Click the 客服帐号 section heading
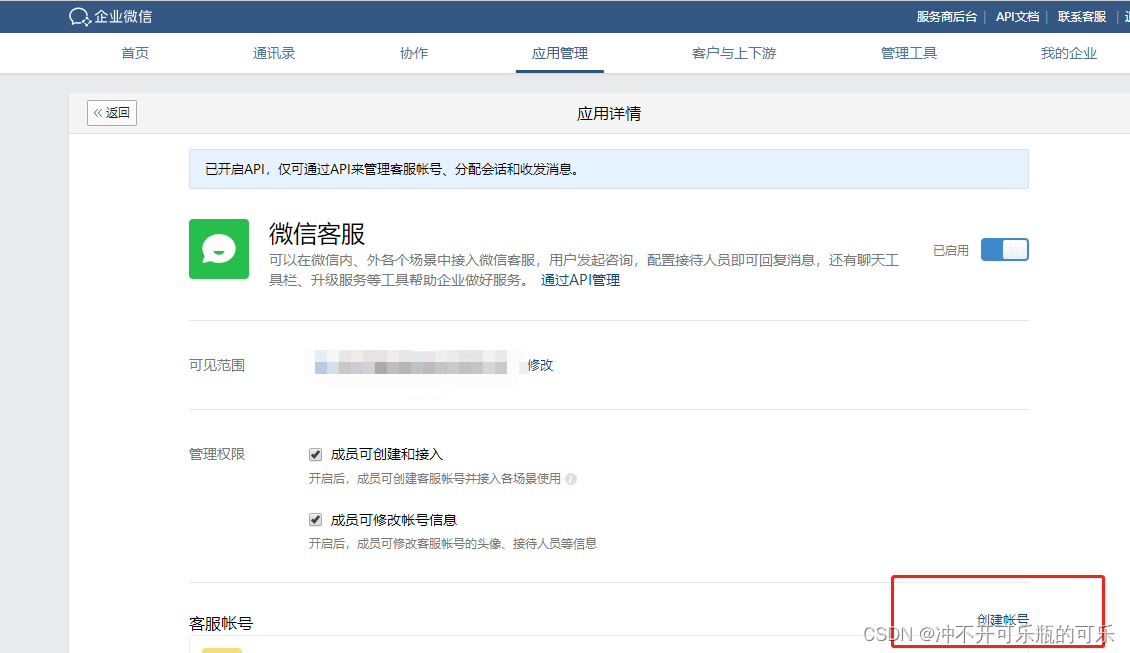1130x653 pixels. tap(221, 623)
